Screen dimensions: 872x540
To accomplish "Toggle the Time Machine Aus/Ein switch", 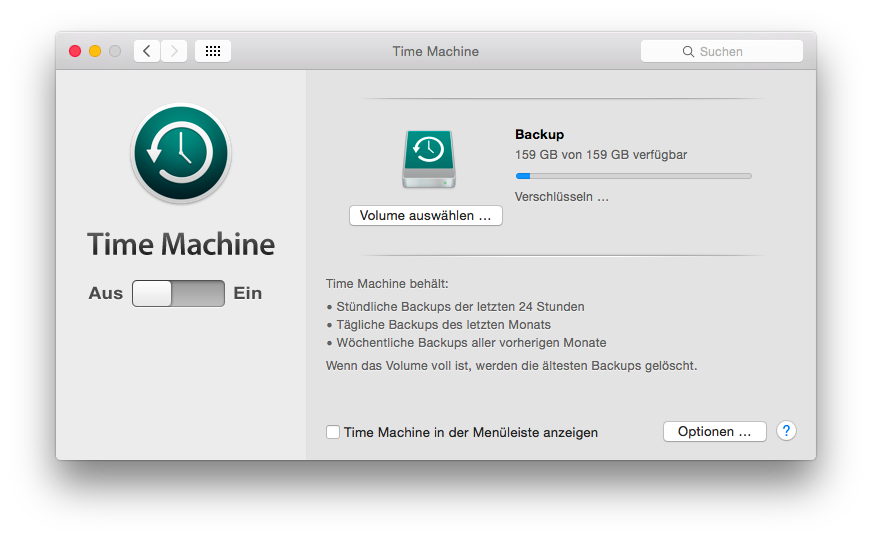I will 179,293.
